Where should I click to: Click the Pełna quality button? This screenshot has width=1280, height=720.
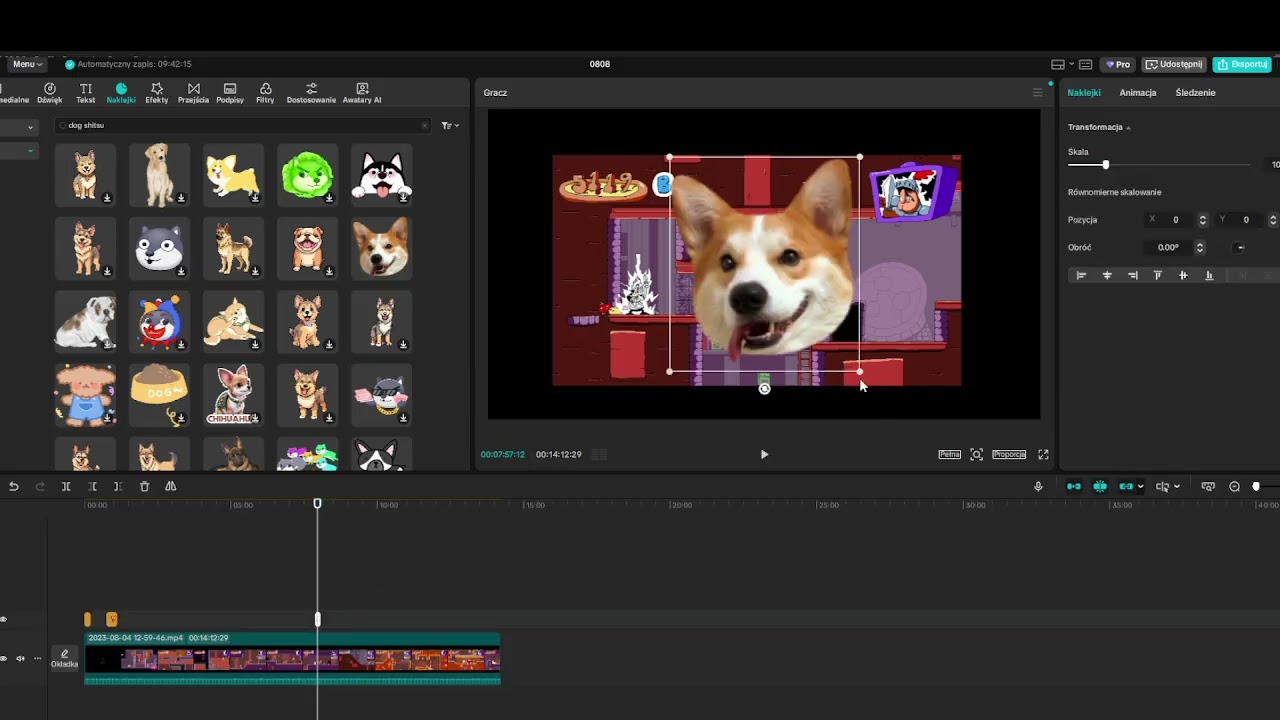(x=950, y=454)
